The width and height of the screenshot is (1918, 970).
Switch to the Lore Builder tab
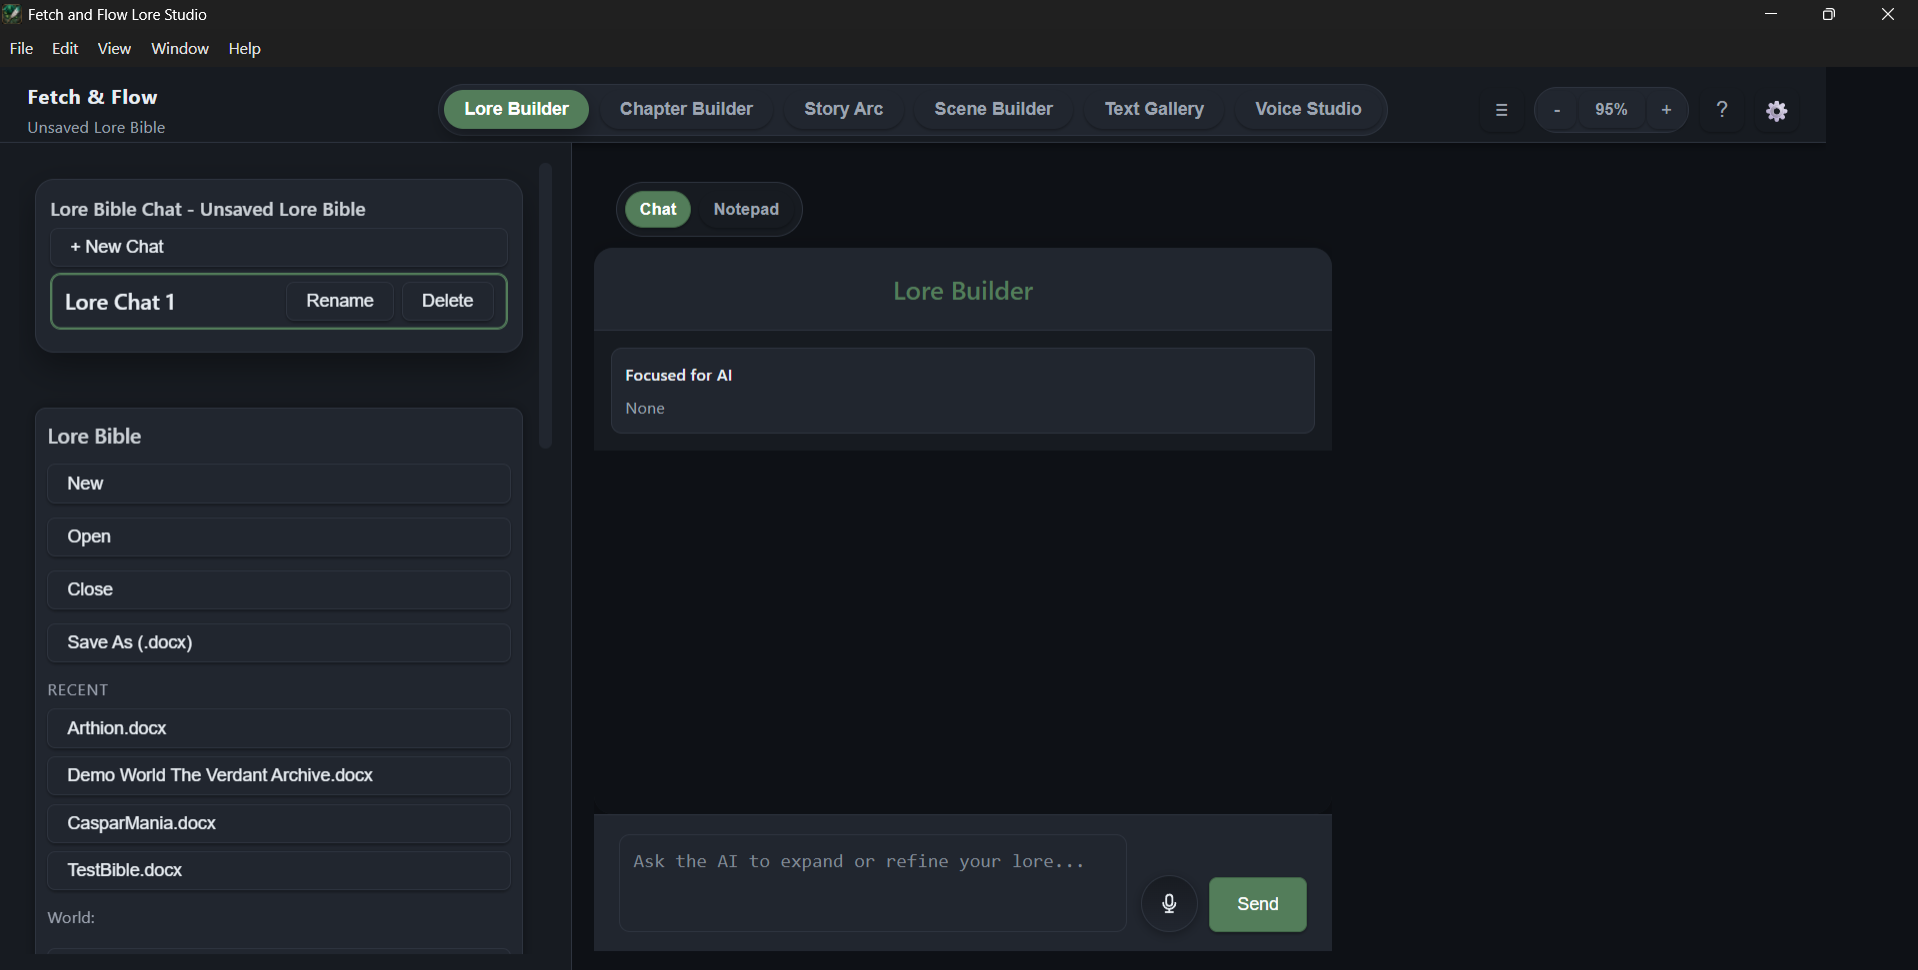tap(516, 109)
